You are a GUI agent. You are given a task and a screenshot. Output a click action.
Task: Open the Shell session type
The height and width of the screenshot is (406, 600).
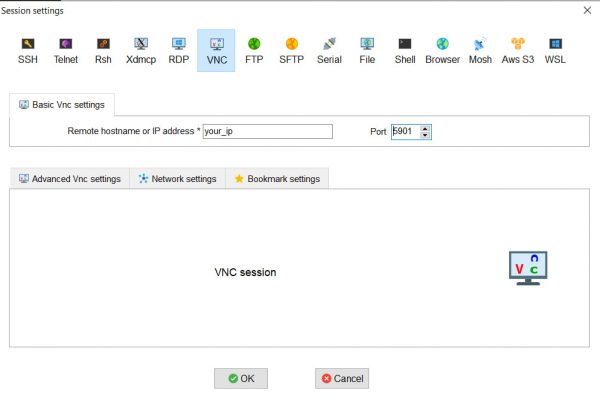tap(405, 51)
